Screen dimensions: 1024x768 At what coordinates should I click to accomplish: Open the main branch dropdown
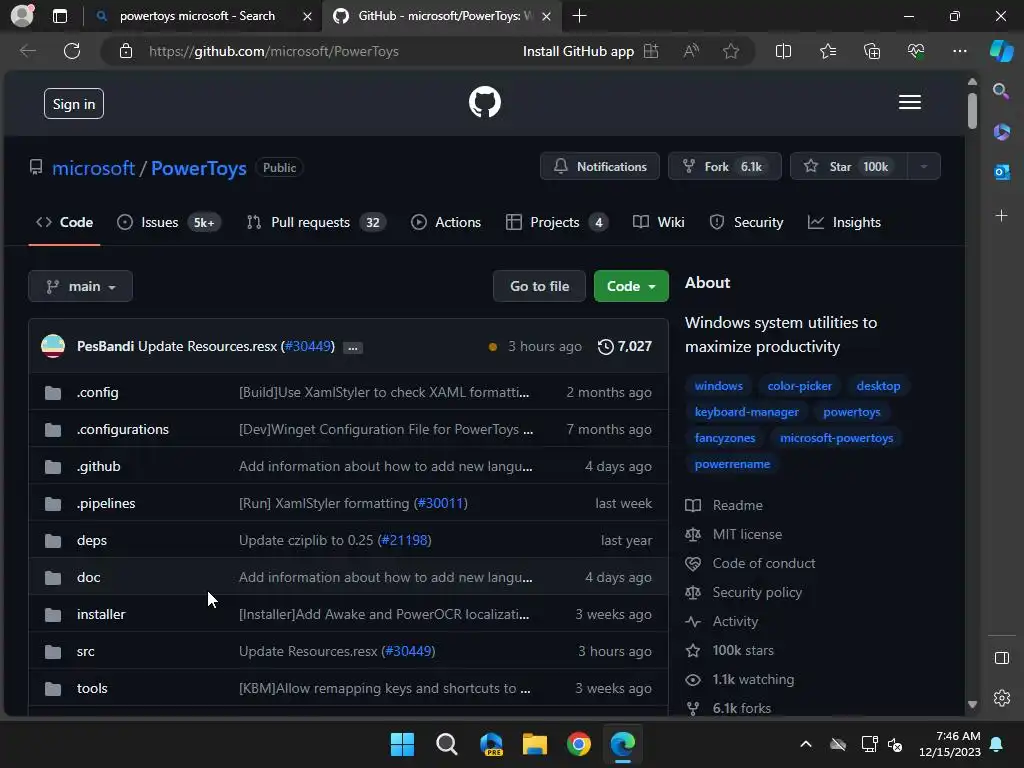(x=80, y=286)
